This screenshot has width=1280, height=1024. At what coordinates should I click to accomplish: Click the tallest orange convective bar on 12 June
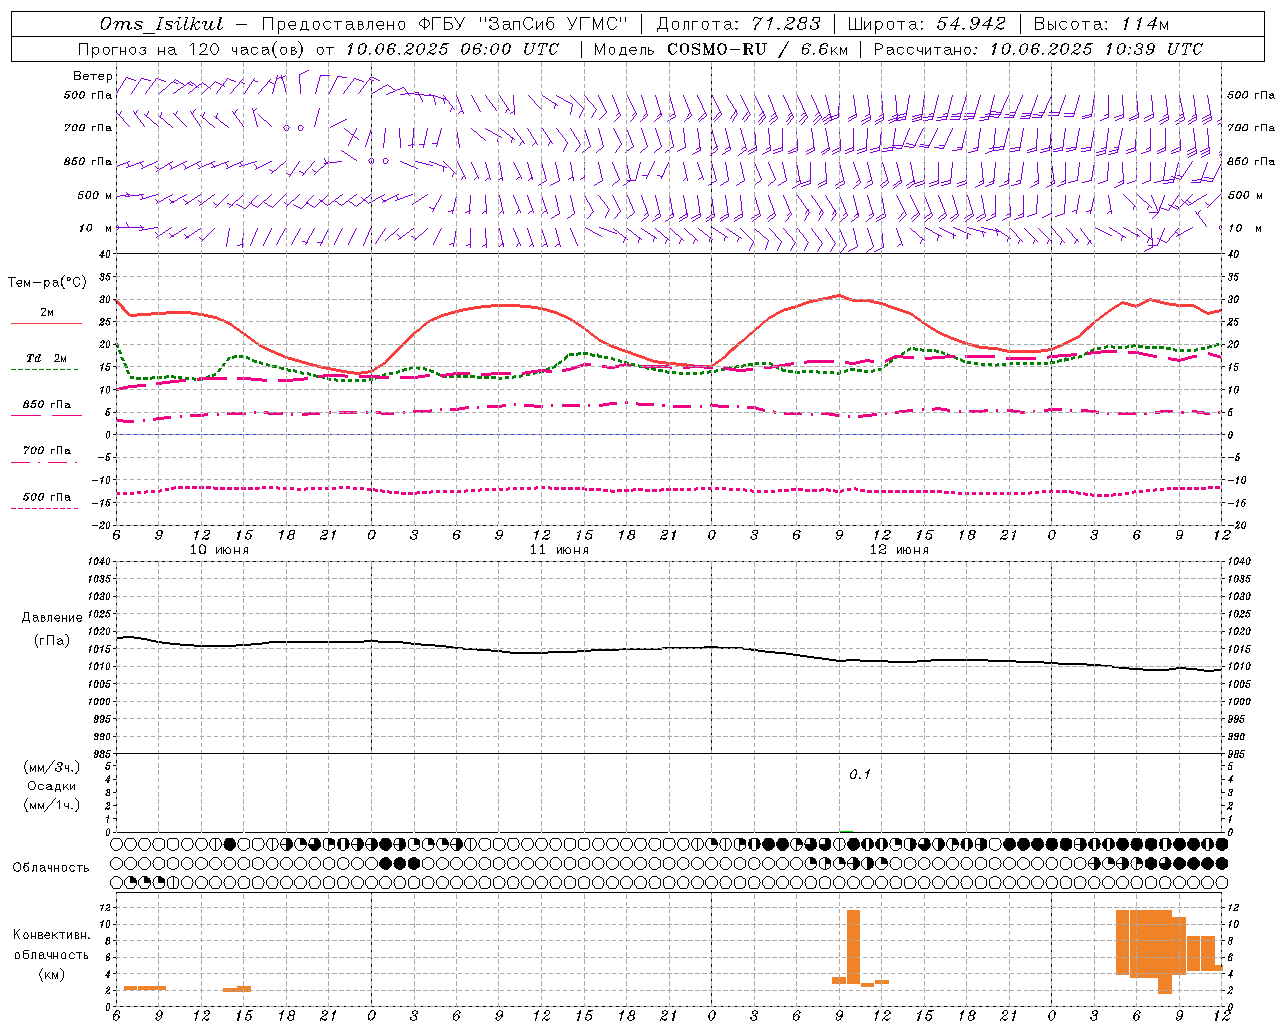(x=853, y=946)
